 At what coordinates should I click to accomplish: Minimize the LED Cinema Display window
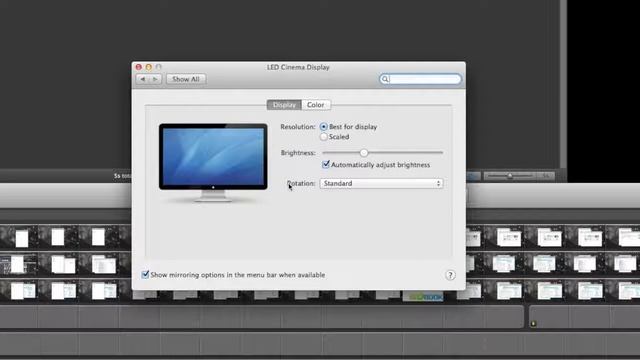coord(149,67)
